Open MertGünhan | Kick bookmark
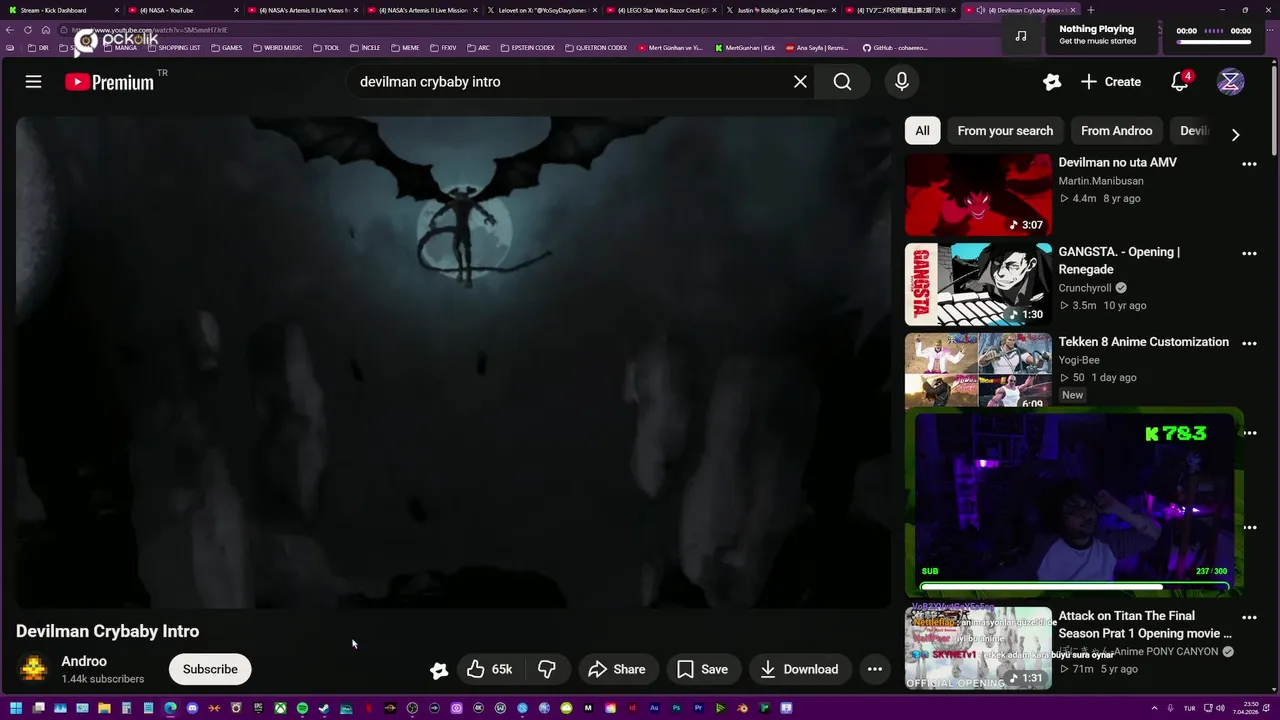The width and height of the screenshot is (1280, 720). pos(745,48)
